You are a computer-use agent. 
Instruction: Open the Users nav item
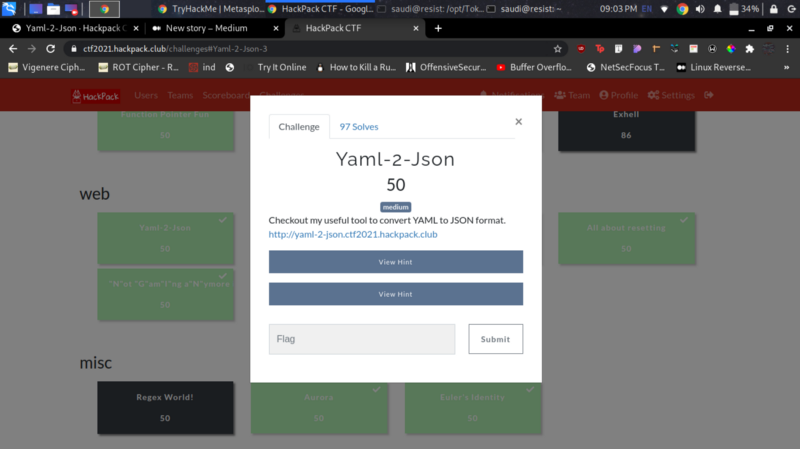(146, 95)
